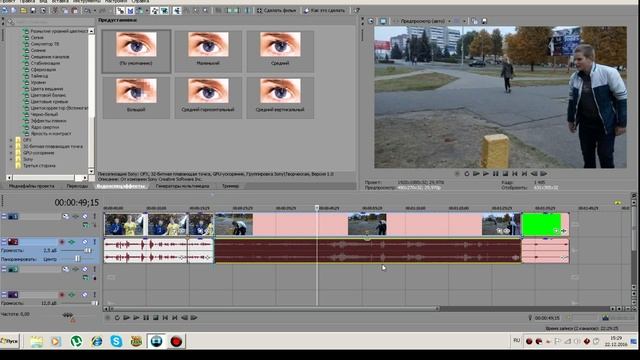The height and width of the screenshot is (360, 640).
Task: Click the Cut scissors toolbar icon
Action: click(x=54, y=10)
